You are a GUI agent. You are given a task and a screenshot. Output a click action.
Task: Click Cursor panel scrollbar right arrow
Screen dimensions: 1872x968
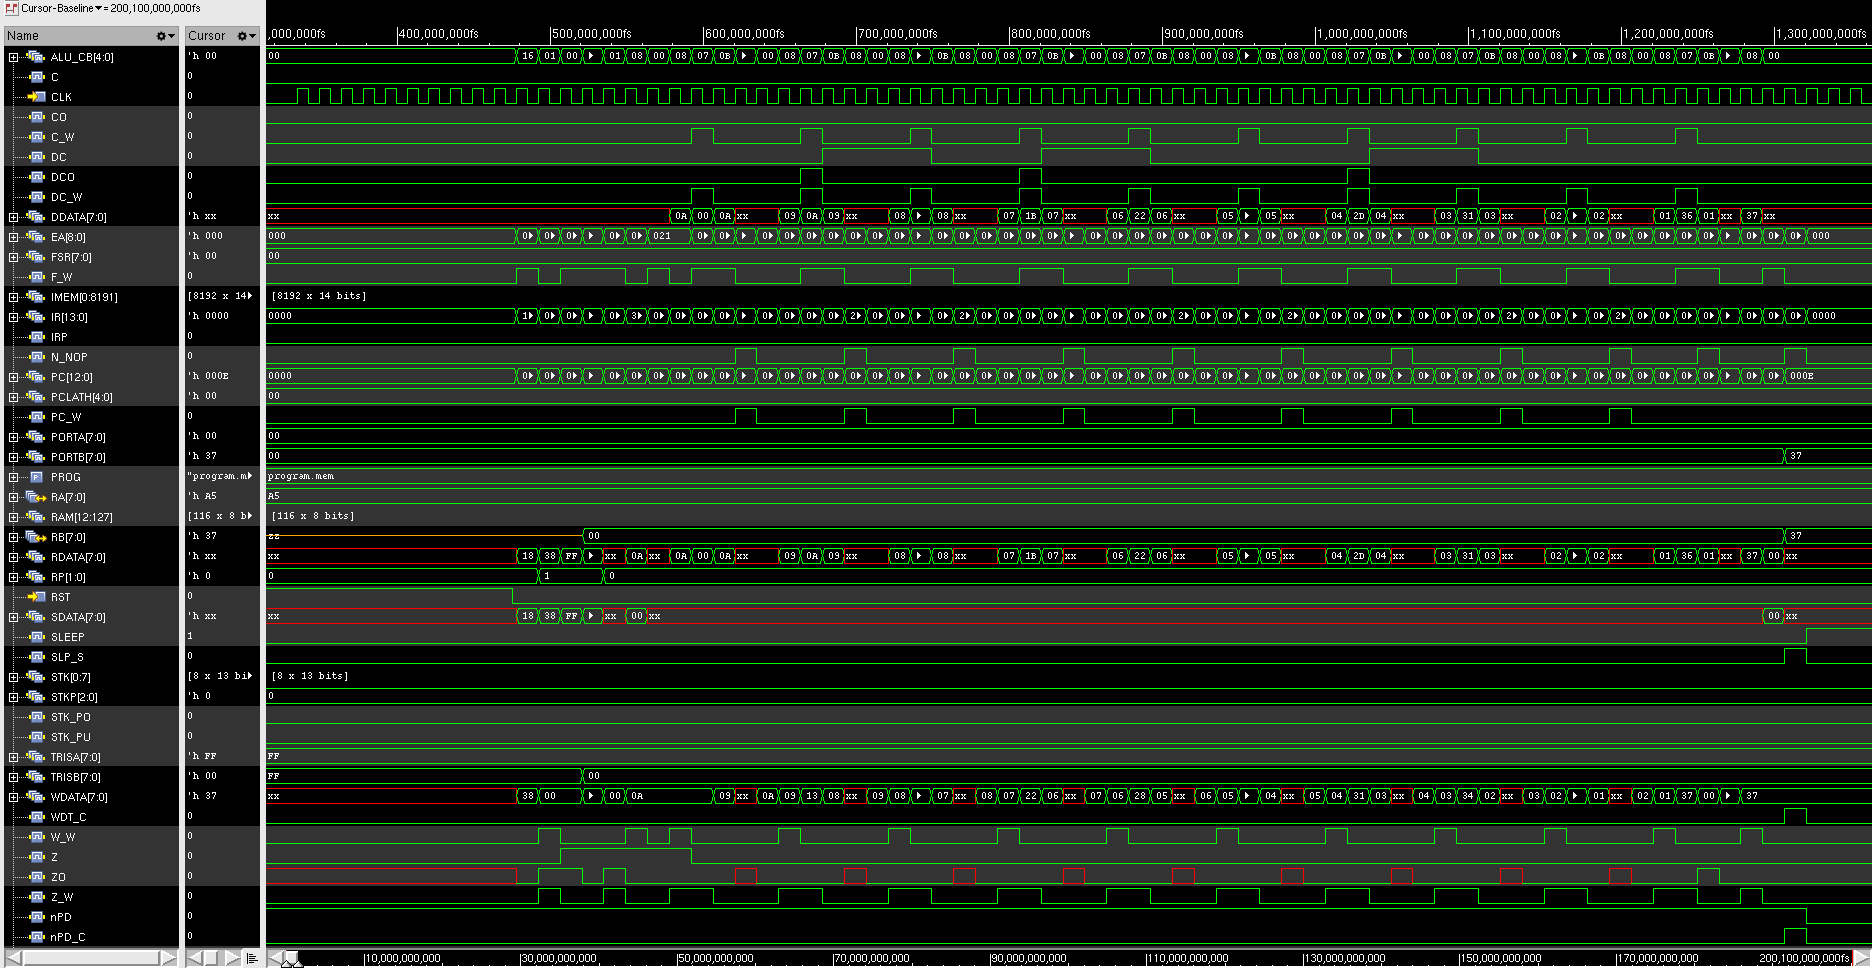click(233, 958)
